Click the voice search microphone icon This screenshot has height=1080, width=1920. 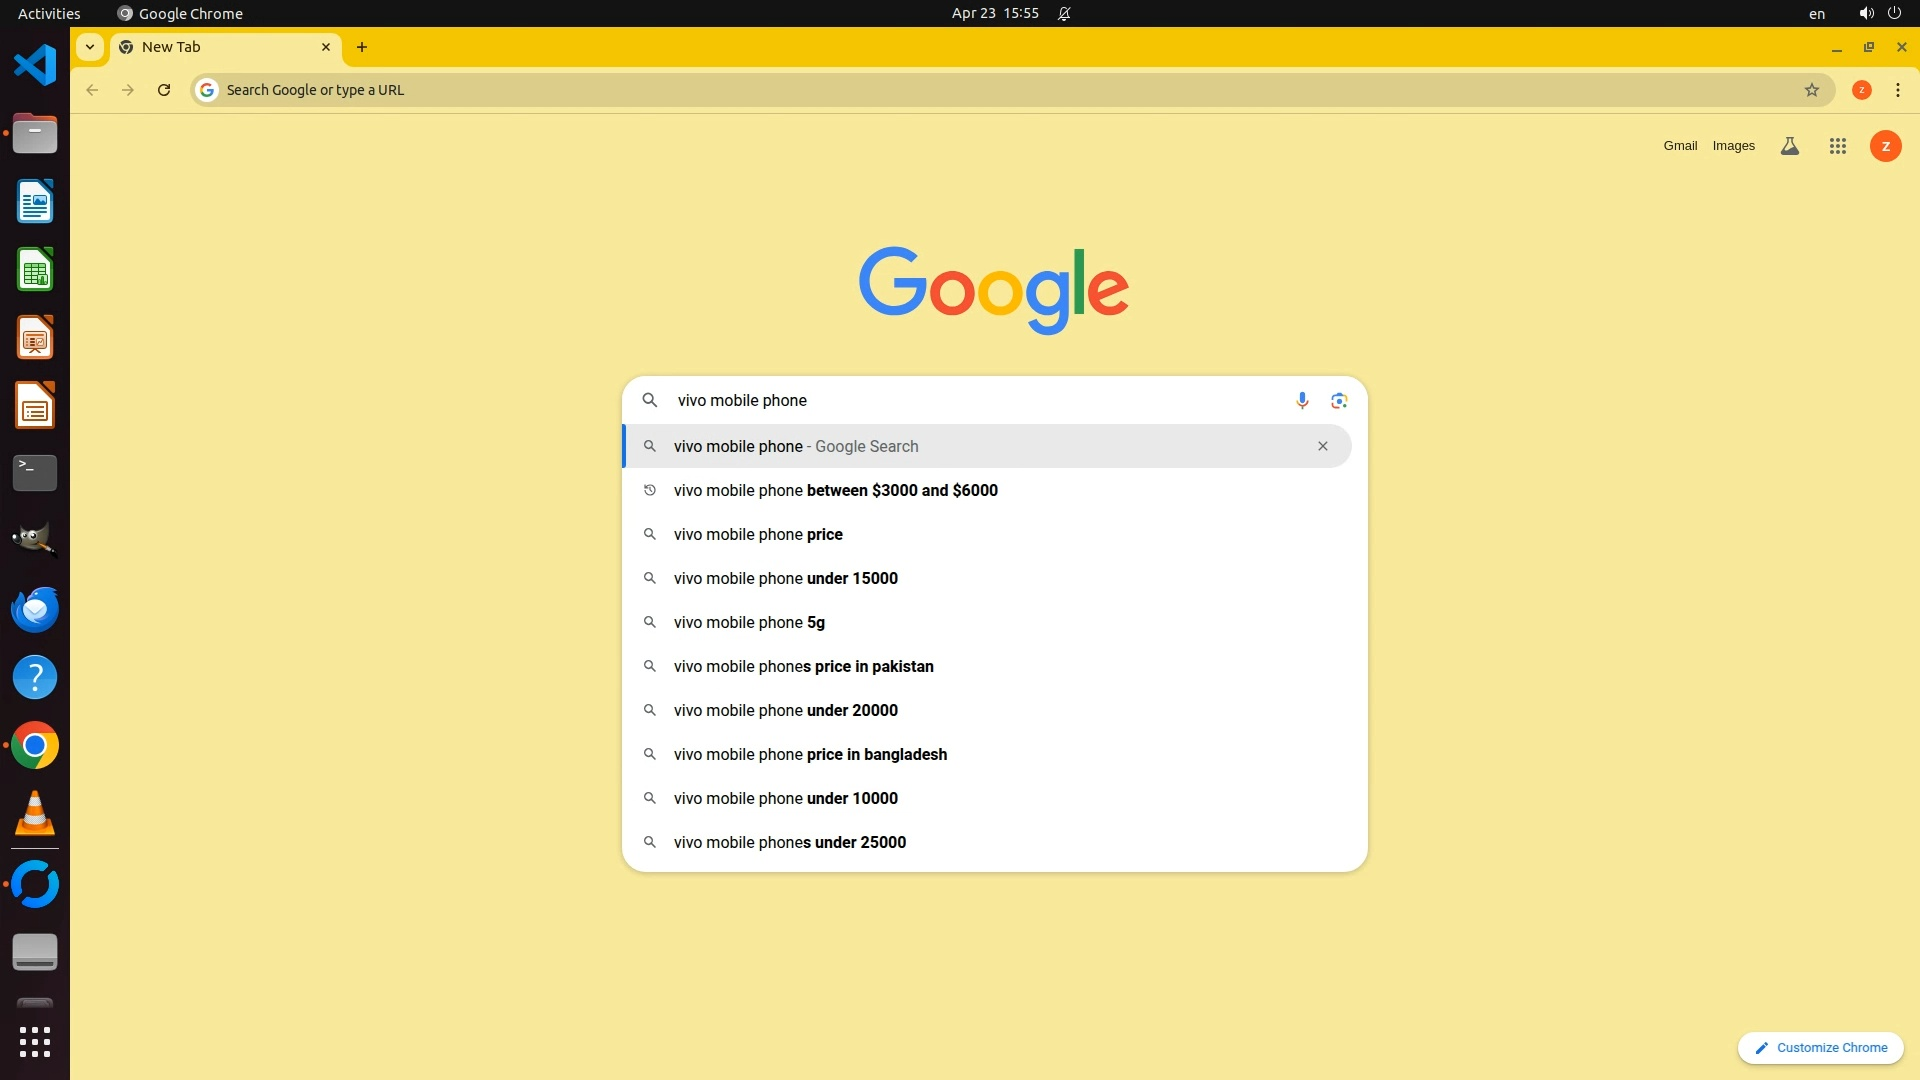(x=1302, y=400)
